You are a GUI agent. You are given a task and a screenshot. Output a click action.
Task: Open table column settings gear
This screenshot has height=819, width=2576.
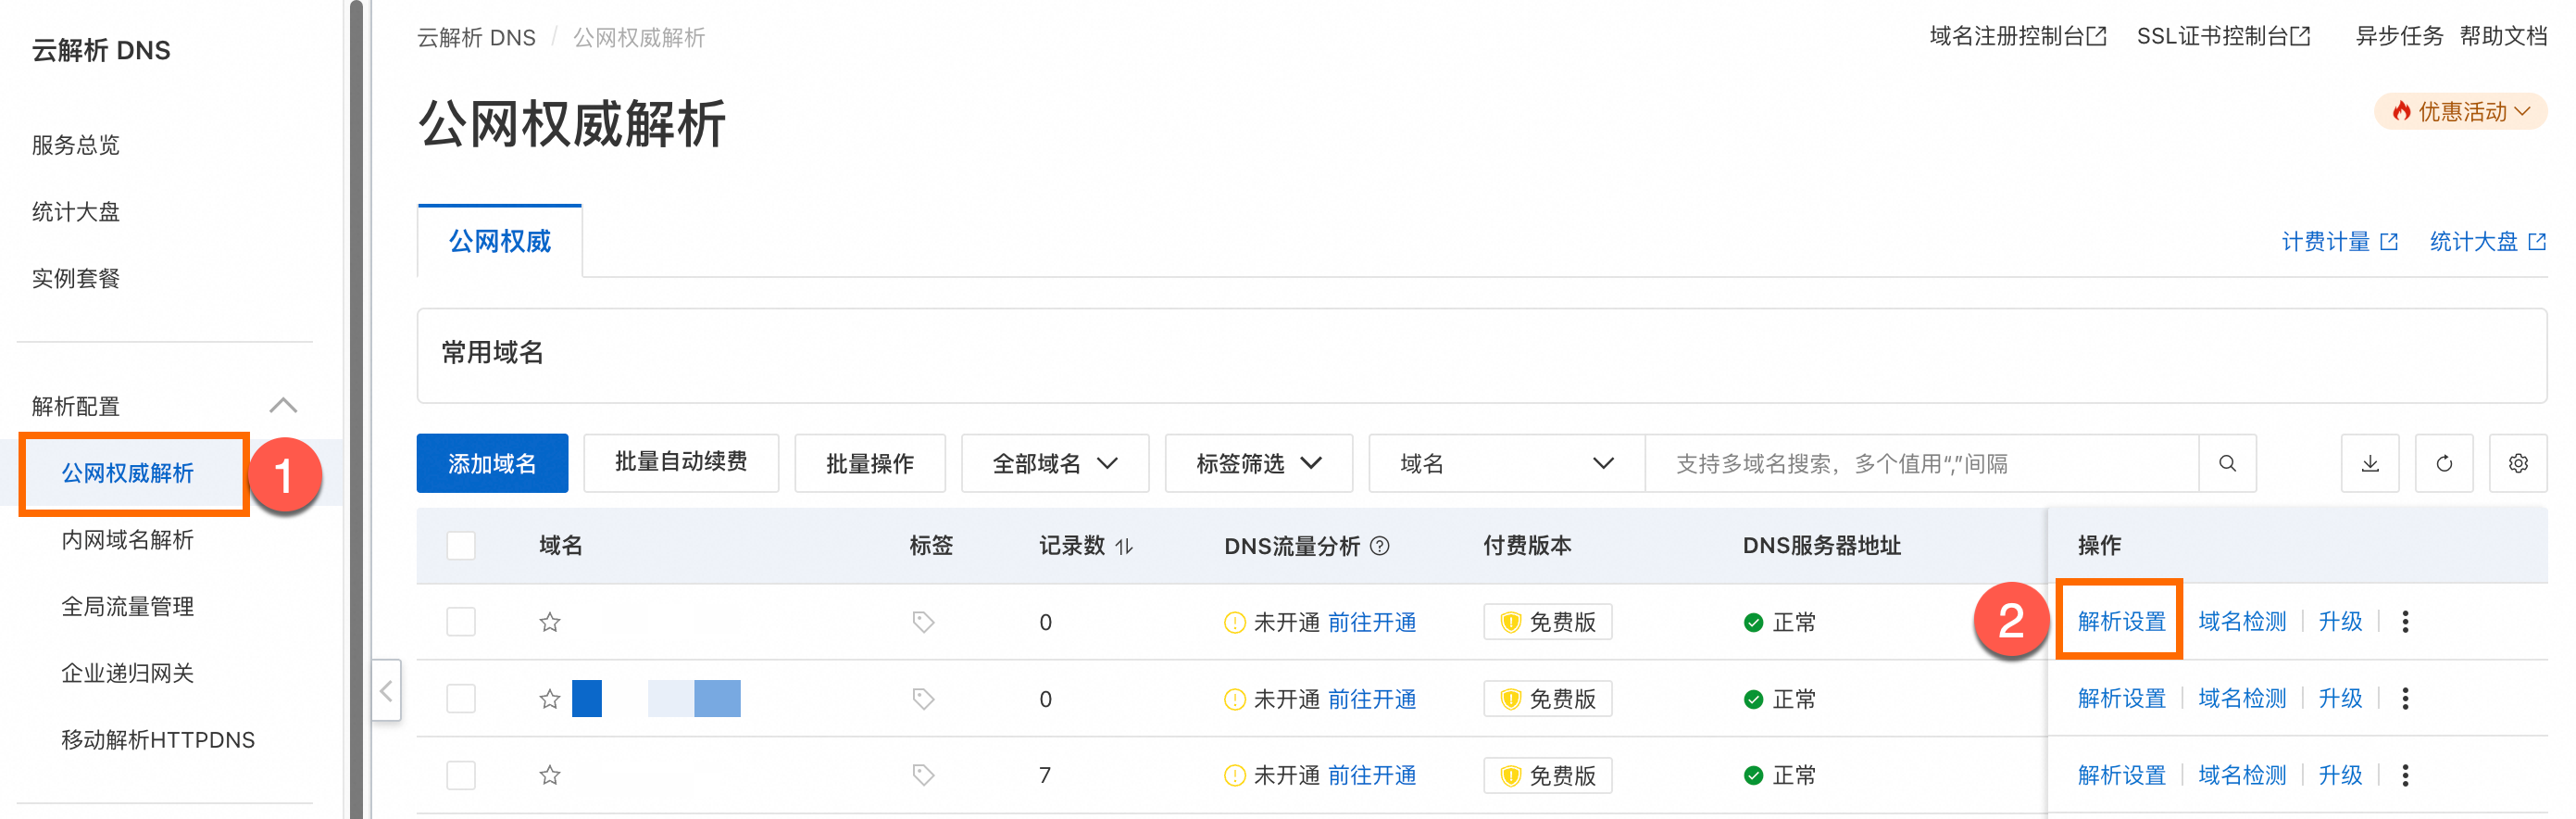point(2517,463)
